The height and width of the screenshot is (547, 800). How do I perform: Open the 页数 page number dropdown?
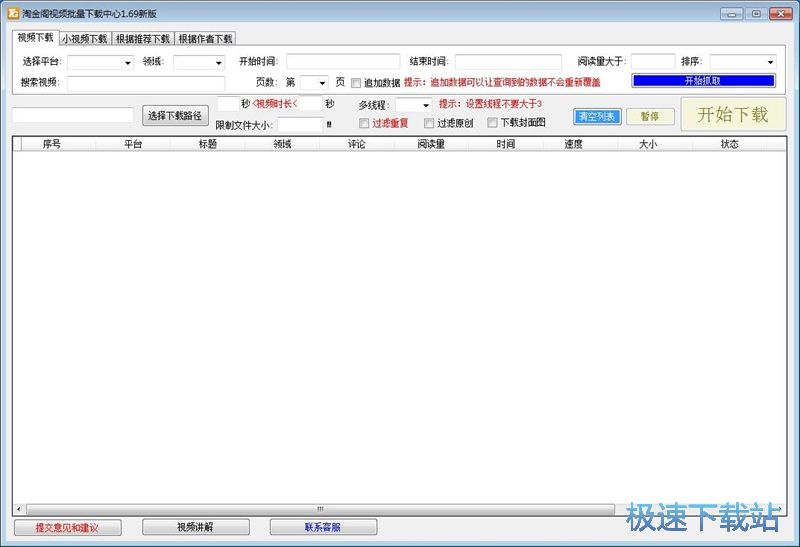tap(313, 83)
